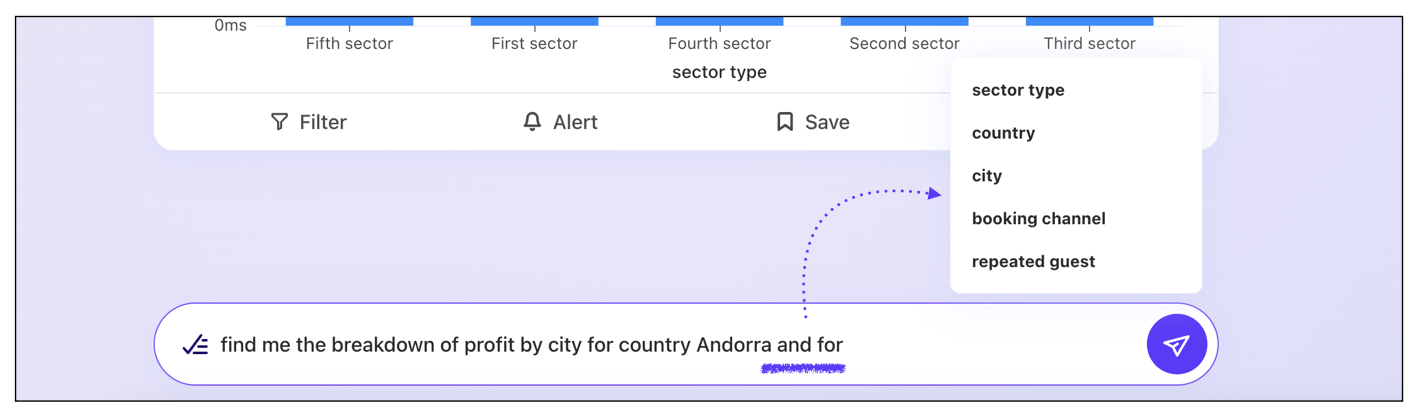The image size is (1422, 418).
Task: Select "sector type" from the suggestion menu
Action: [x=1018, y=90]
